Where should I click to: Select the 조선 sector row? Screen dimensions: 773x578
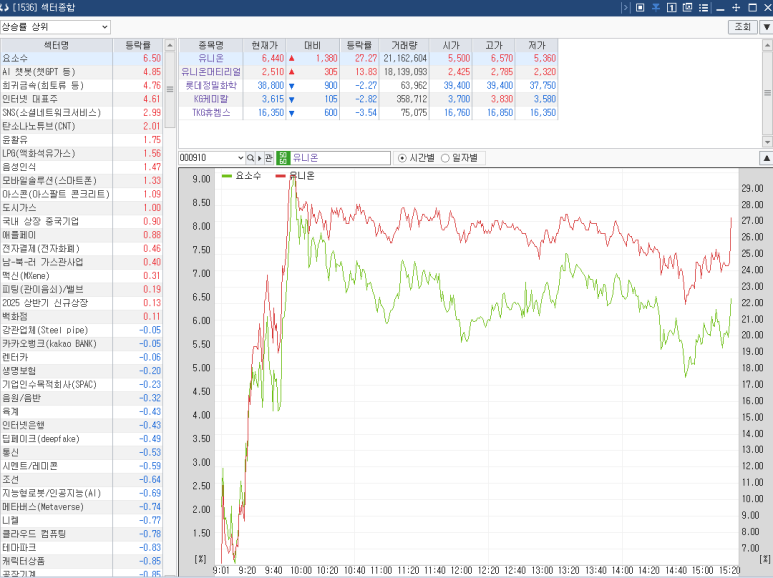81,479
